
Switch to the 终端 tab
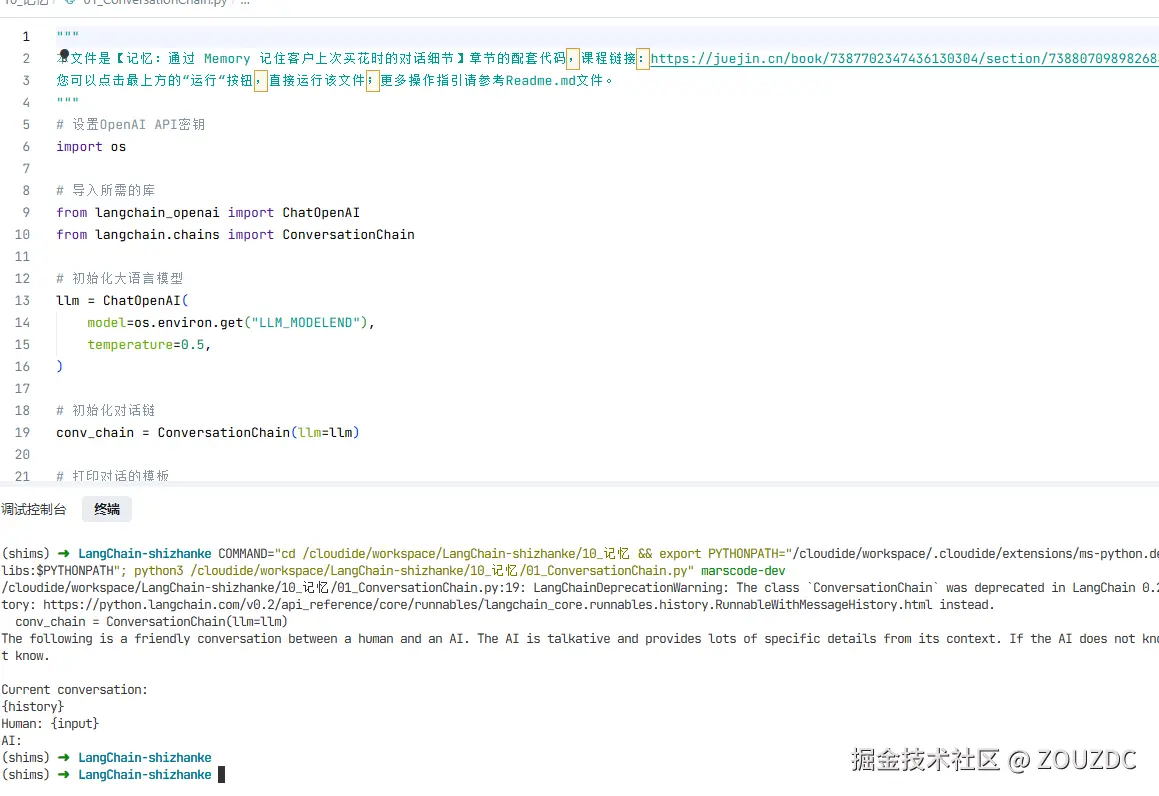106,509
